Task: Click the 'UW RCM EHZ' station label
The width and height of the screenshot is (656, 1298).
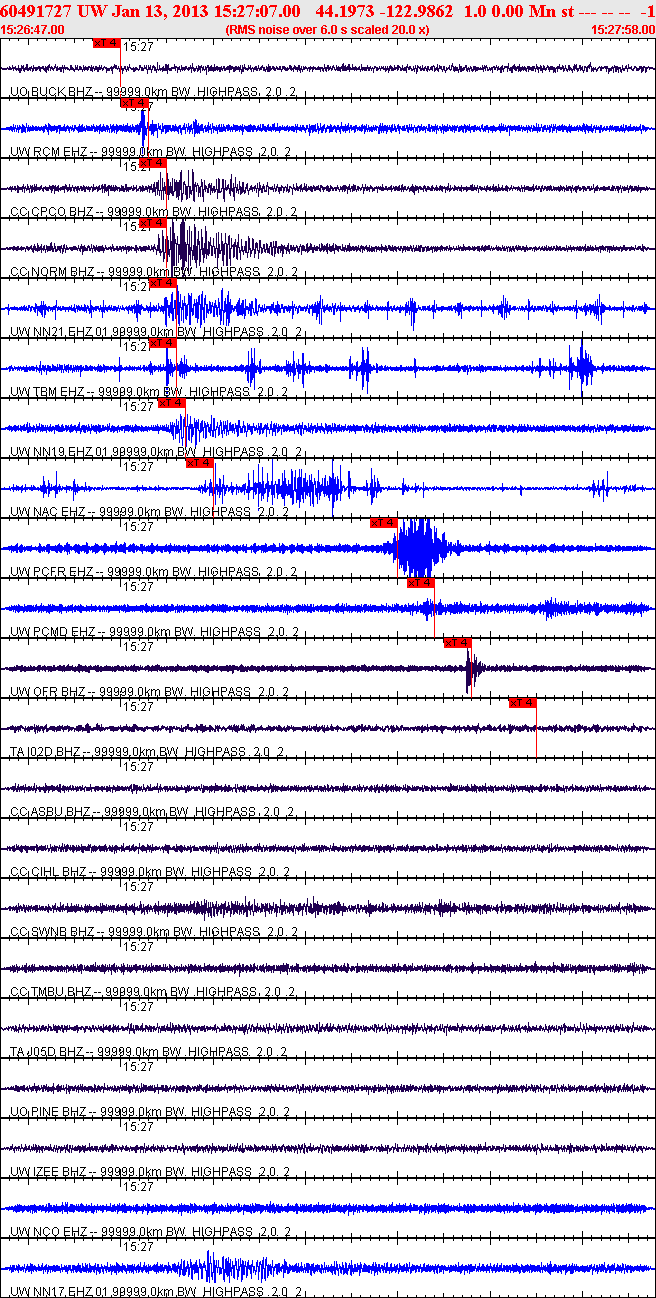Action: [x=46, y=151]
